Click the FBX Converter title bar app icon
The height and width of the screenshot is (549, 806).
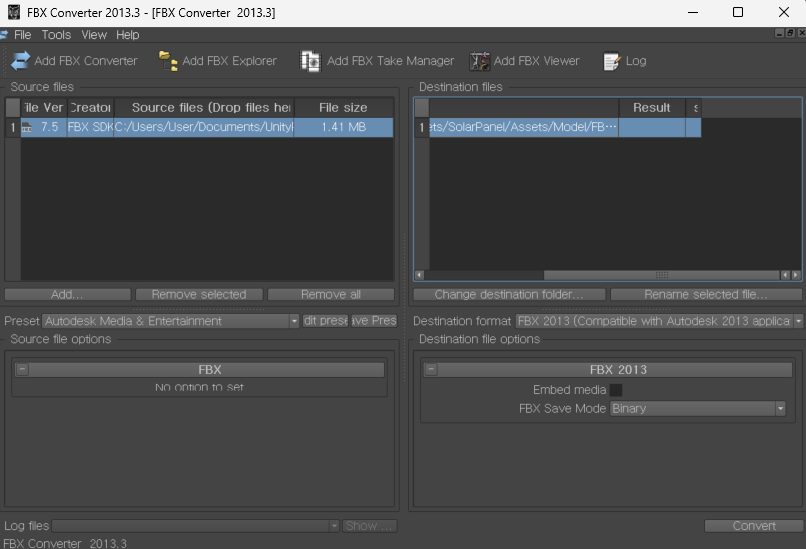click(x=14, y=12)
